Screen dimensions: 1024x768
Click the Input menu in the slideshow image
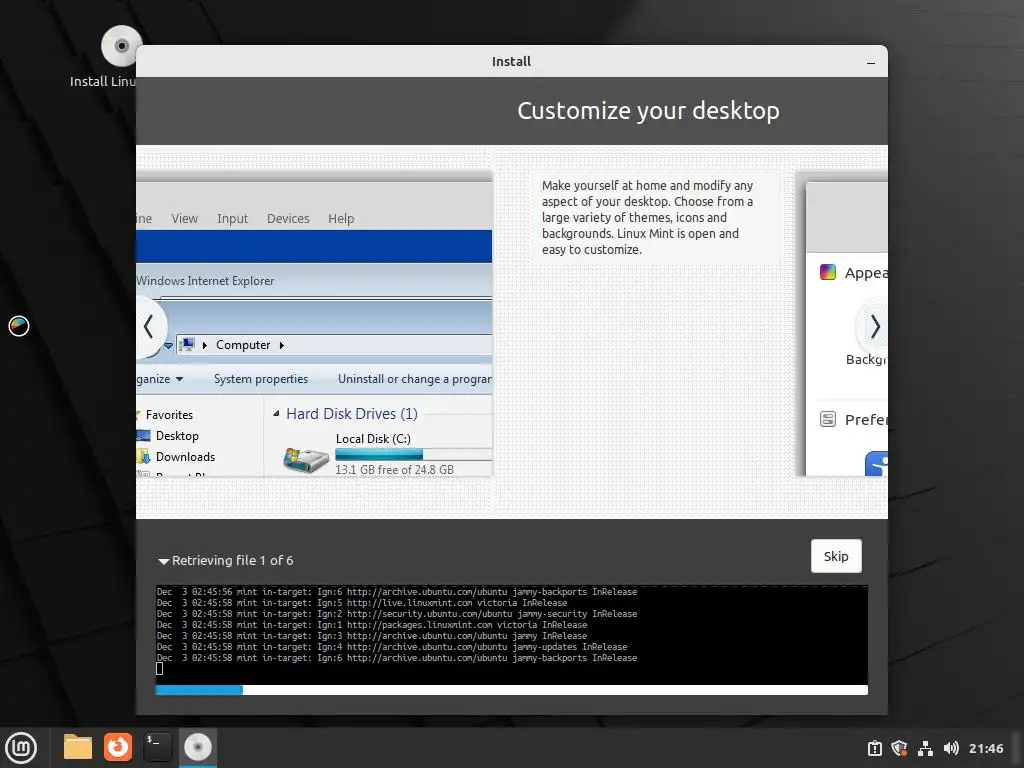tap(232, 219)
